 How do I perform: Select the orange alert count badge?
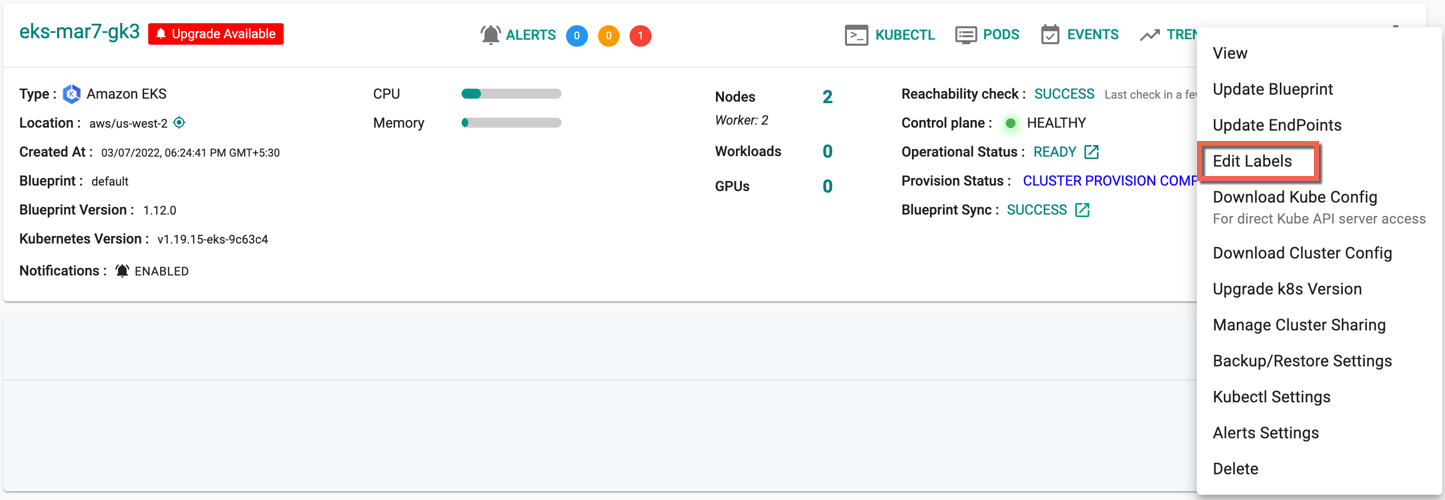pos(608,36)
